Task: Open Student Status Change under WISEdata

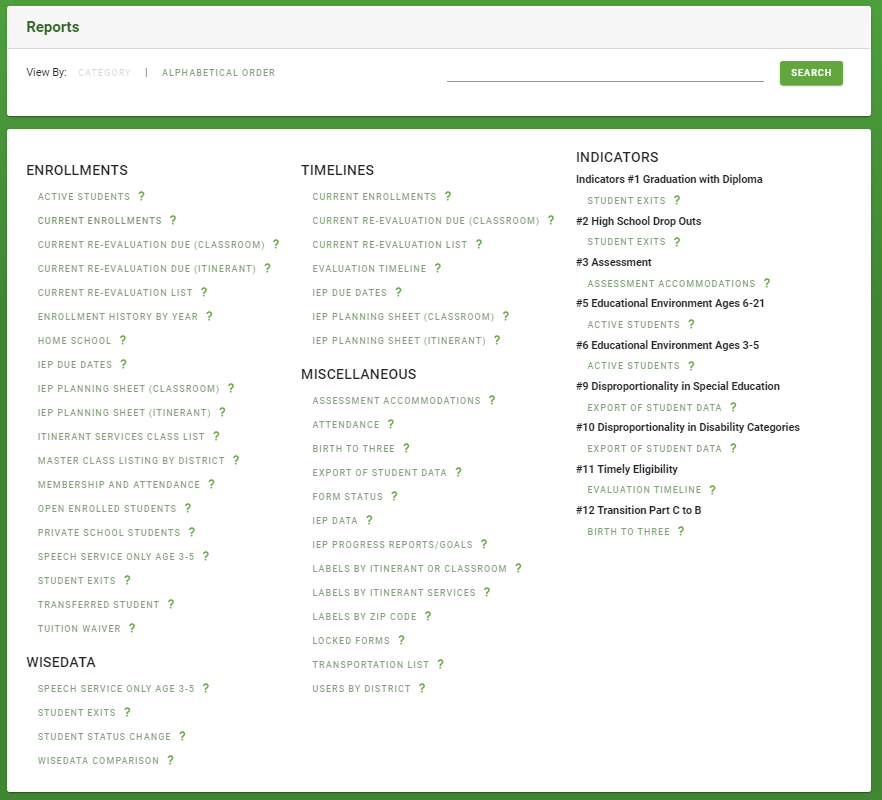Action: coord(105,736)
